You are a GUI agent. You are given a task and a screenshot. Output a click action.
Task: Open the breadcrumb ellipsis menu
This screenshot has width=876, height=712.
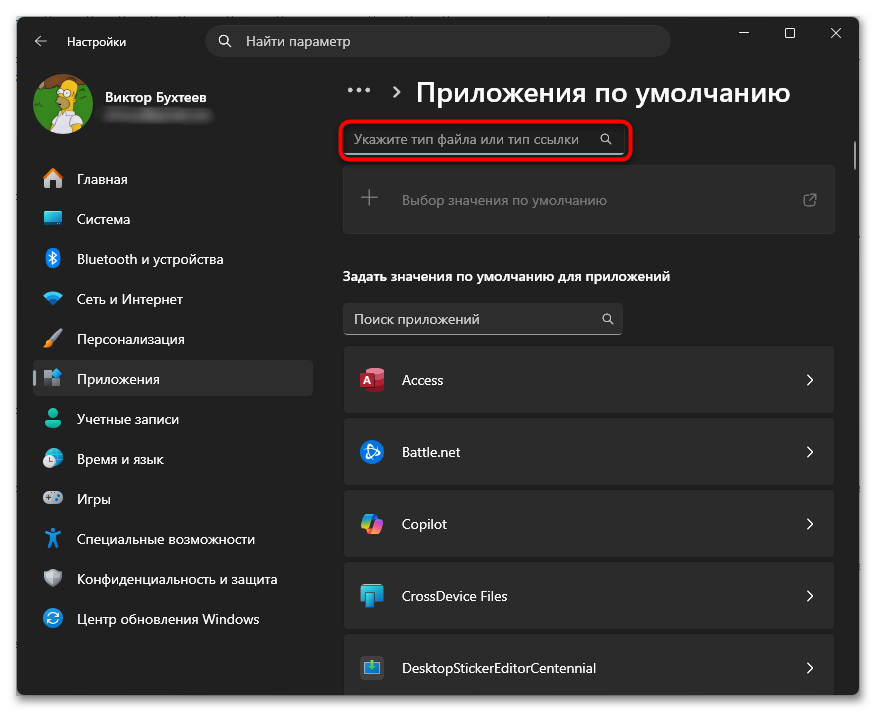pyautogui.click(x=358, y=89)
